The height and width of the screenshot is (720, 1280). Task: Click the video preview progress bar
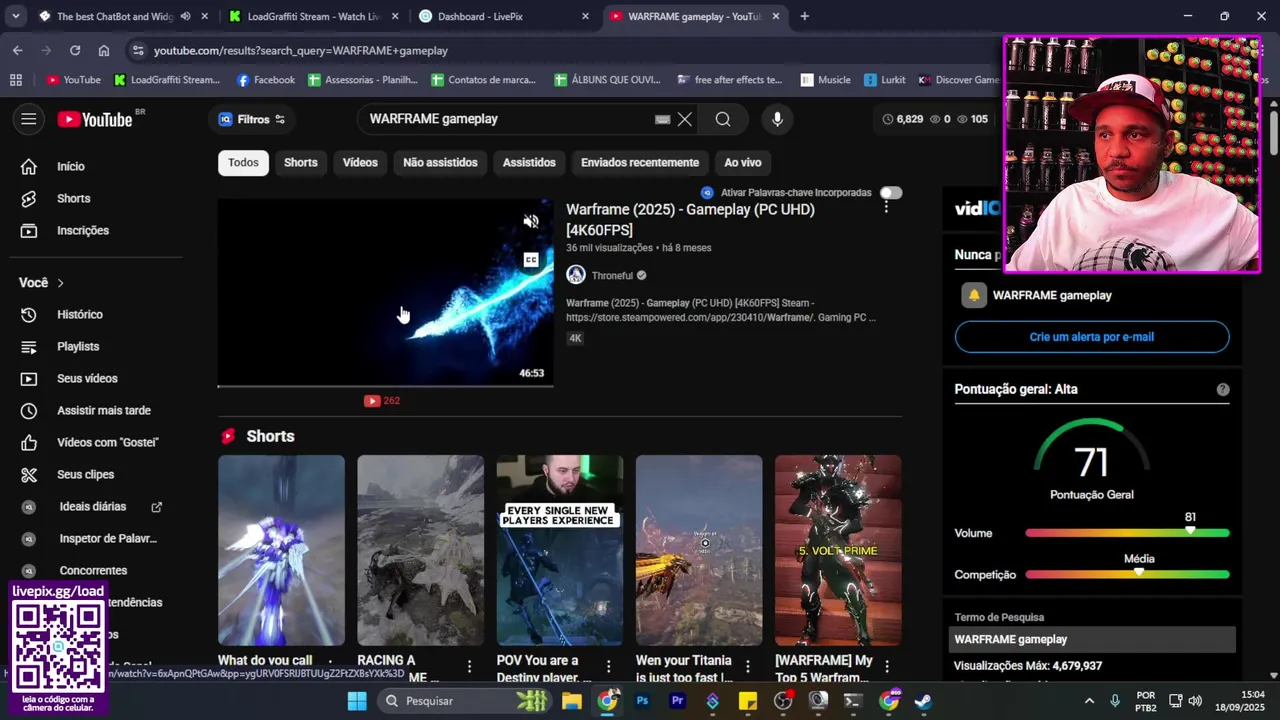point(385,385)
